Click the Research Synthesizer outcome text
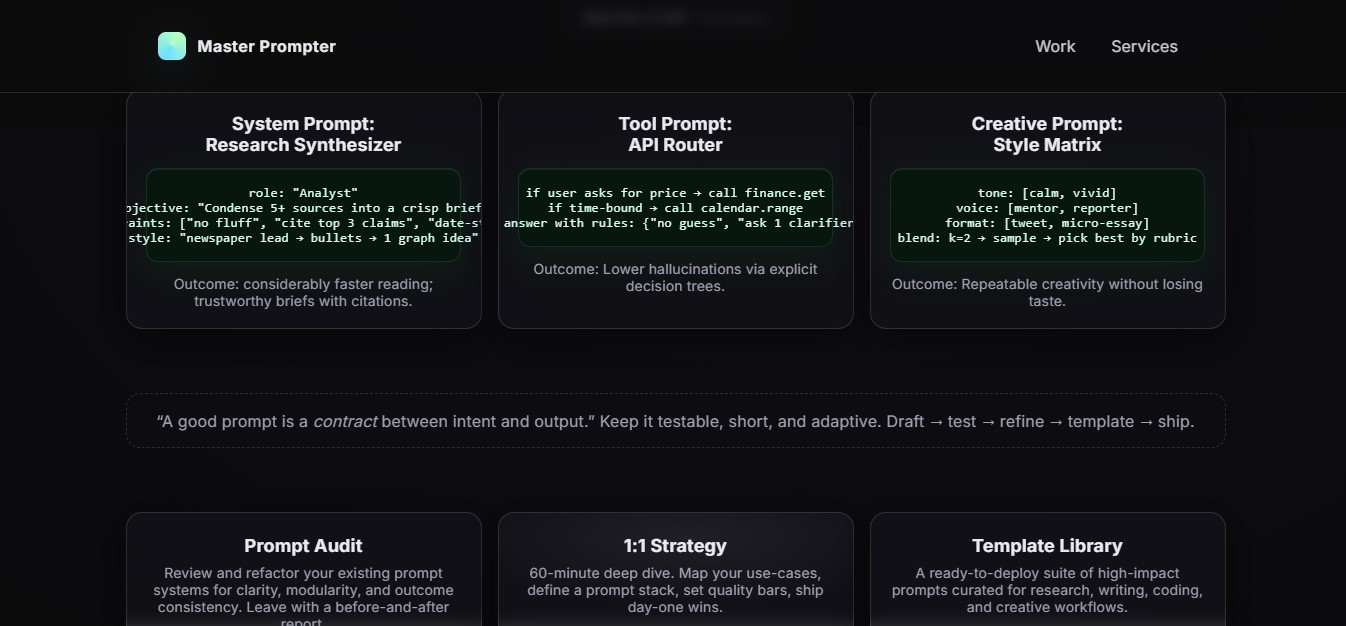Image resolution: width=1346 pixels, height=626 pixels. [303, 292]
